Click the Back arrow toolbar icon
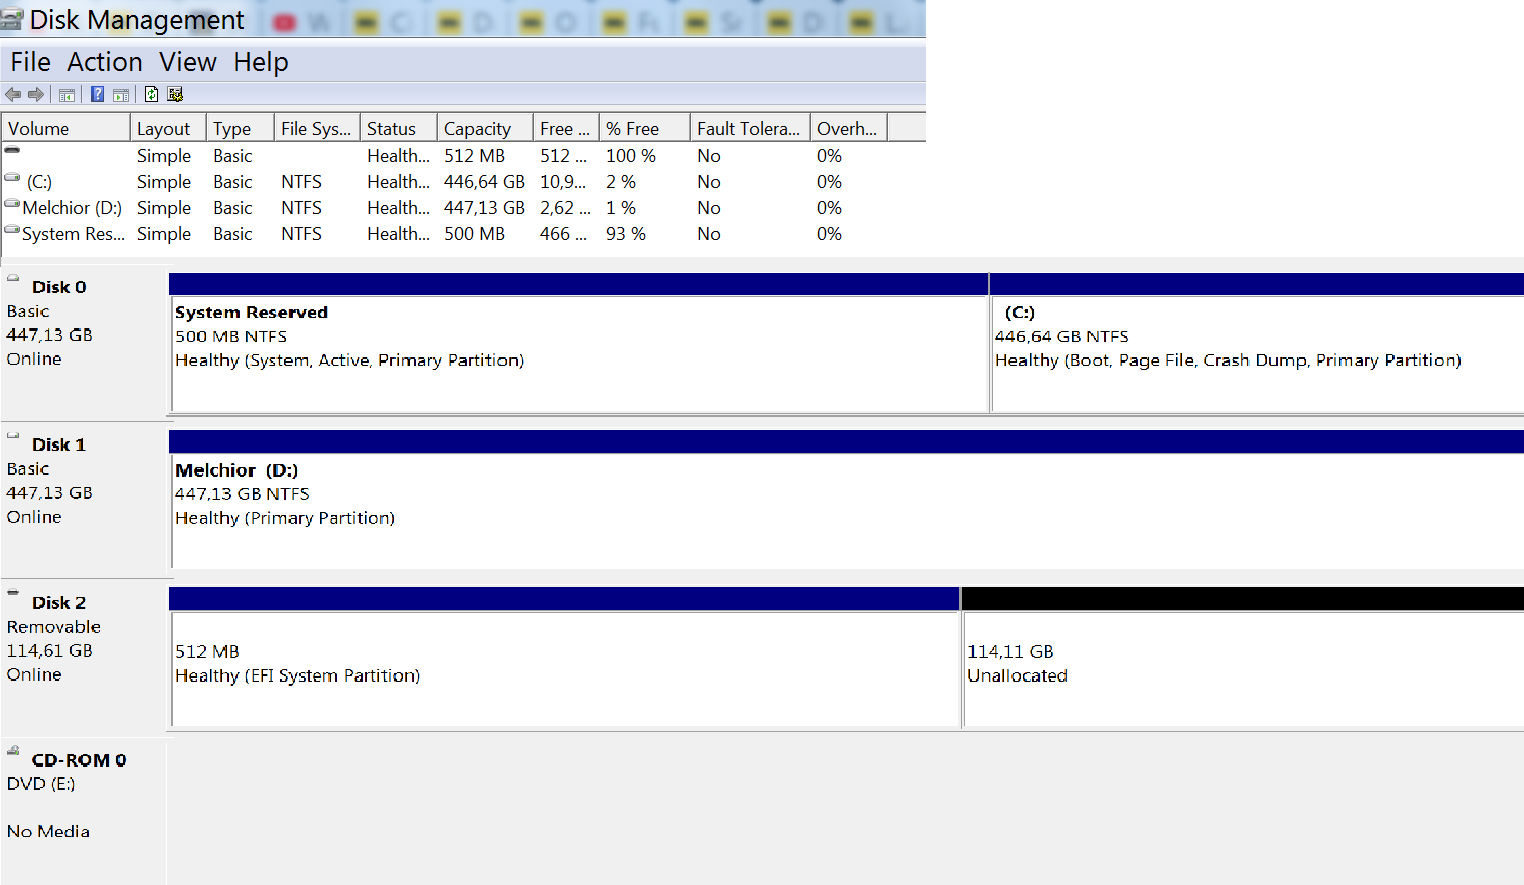The width and height of the screenshot is (1524, 885). point(13,95)
